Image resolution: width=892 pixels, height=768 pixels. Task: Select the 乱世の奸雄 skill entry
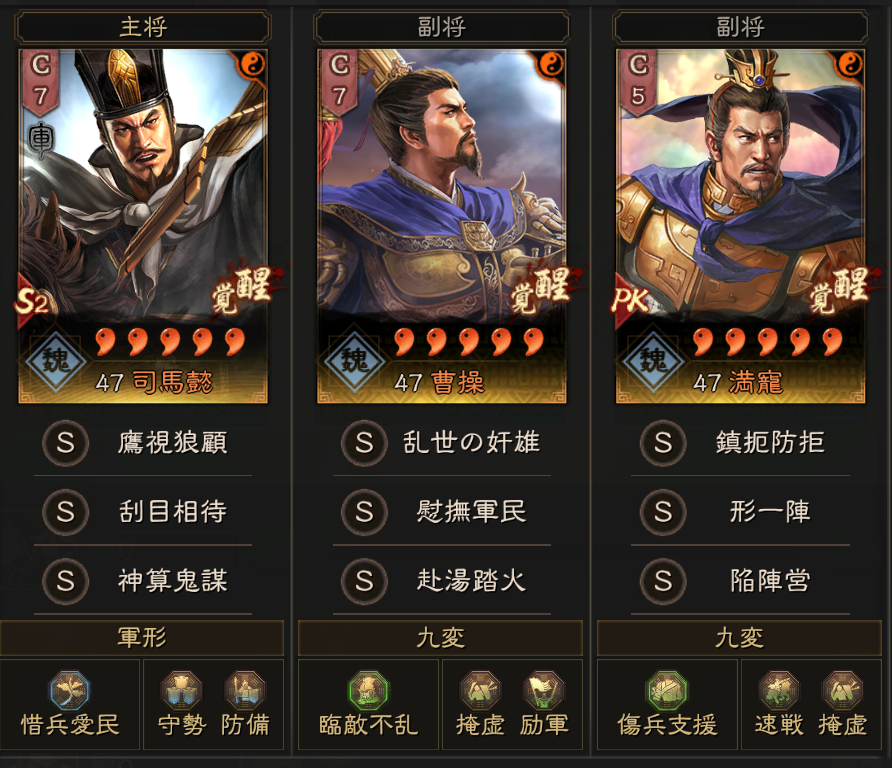[x=441, y=443]
